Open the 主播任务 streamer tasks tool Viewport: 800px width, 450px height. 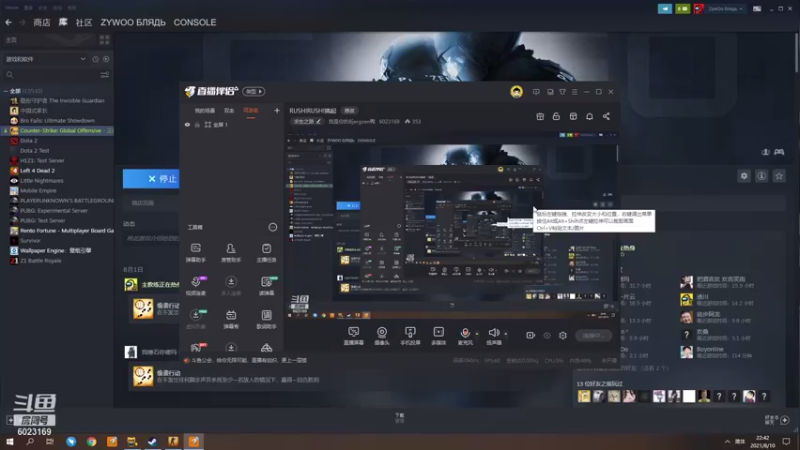click(x=266, y=253)
